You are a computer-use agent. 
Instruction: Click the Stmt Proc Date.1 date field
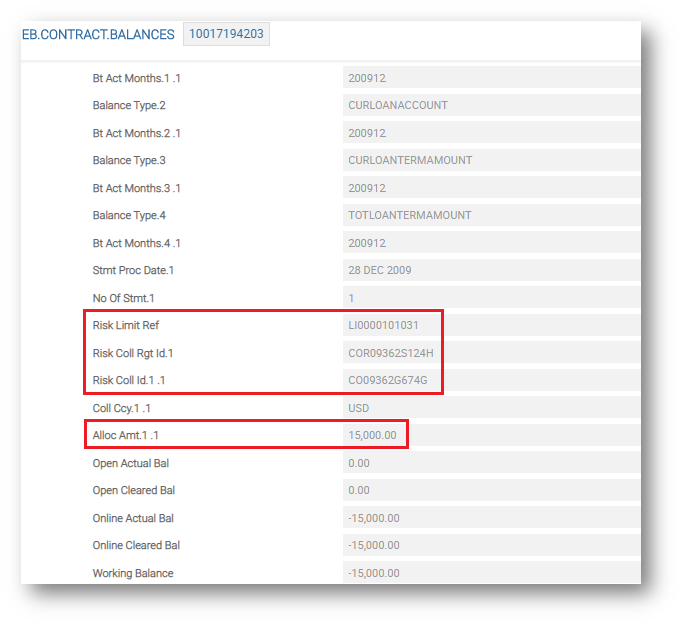(490, 270)
